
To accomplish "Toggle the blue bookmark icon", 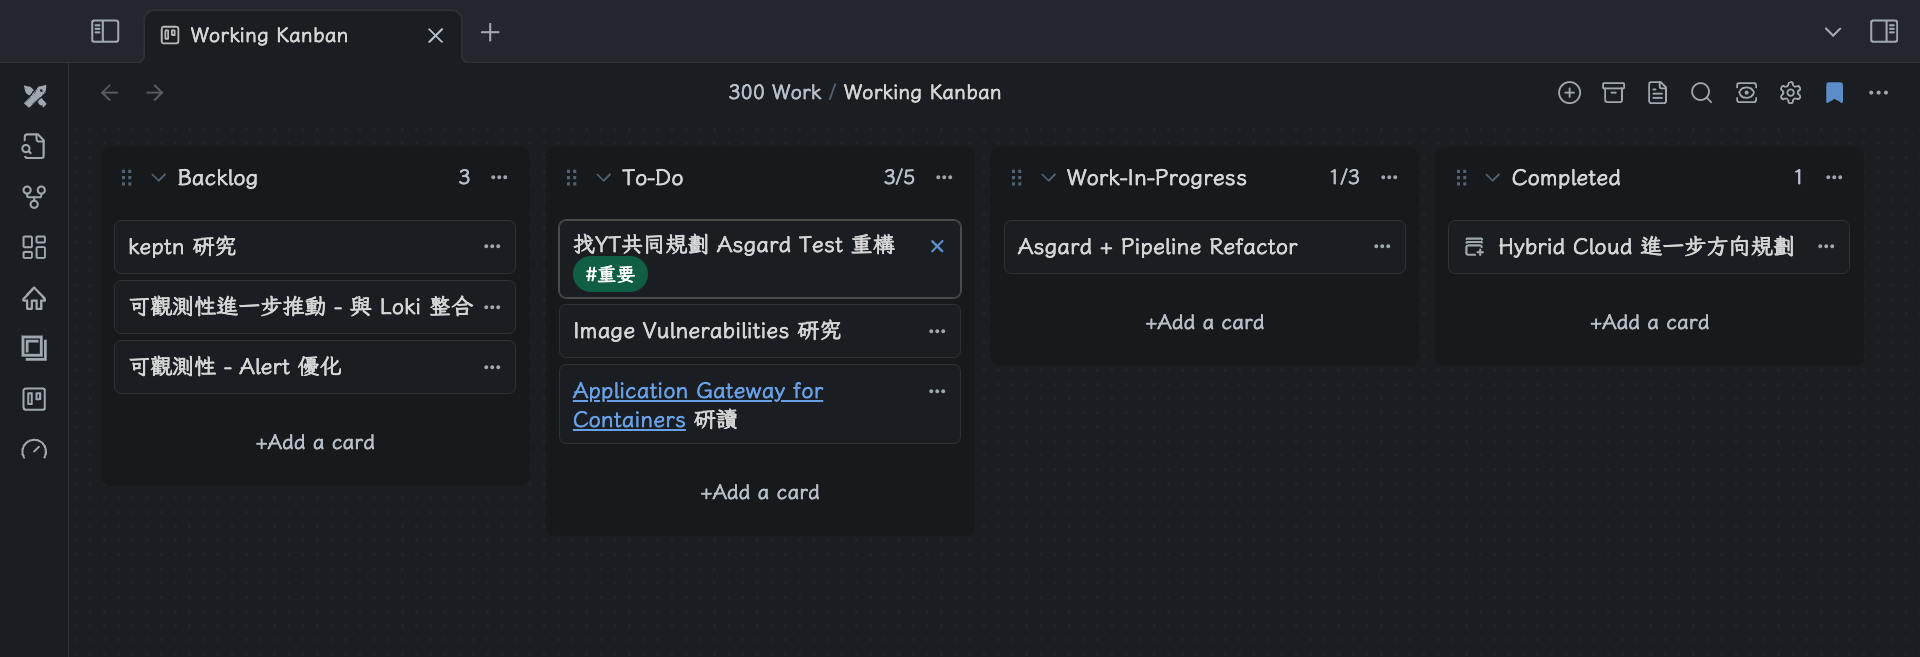I will point(1834,93).
